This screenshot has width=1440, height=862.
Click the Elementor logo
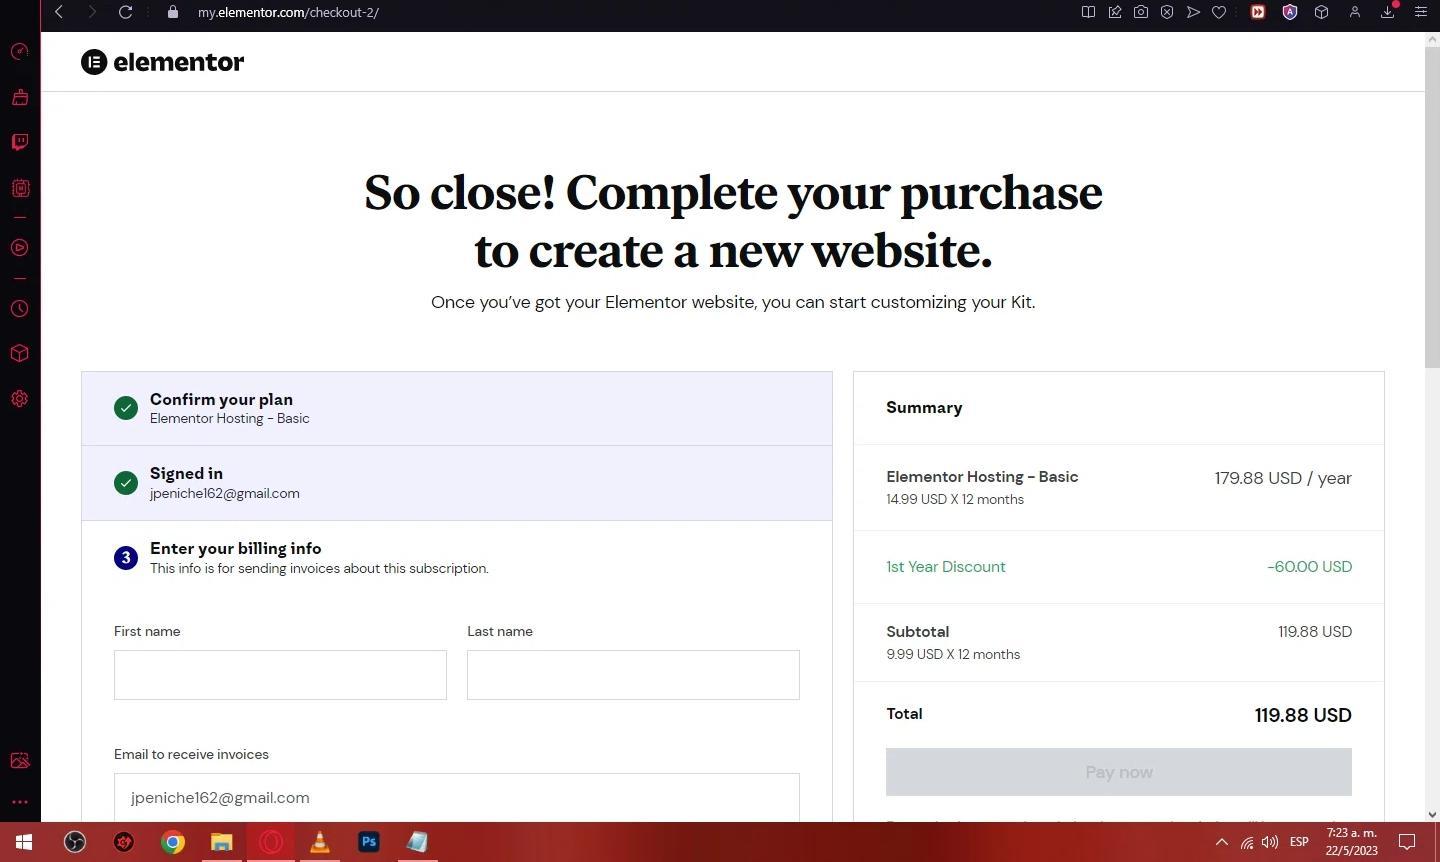[162, 62]
